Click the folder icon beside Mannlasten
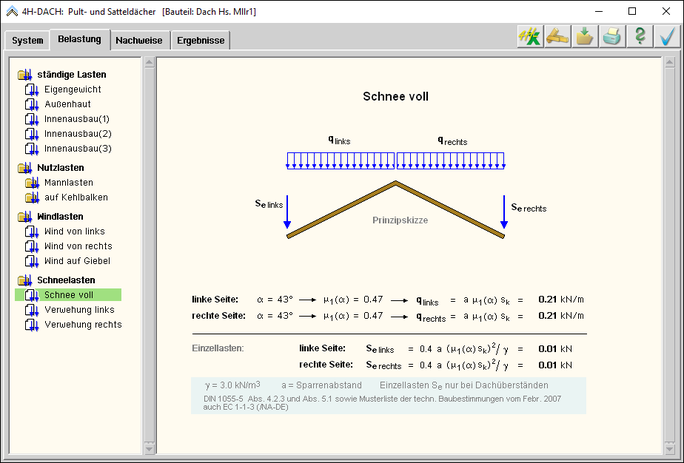684x463 pixels. pyautogui.click(x=31, y=183)
